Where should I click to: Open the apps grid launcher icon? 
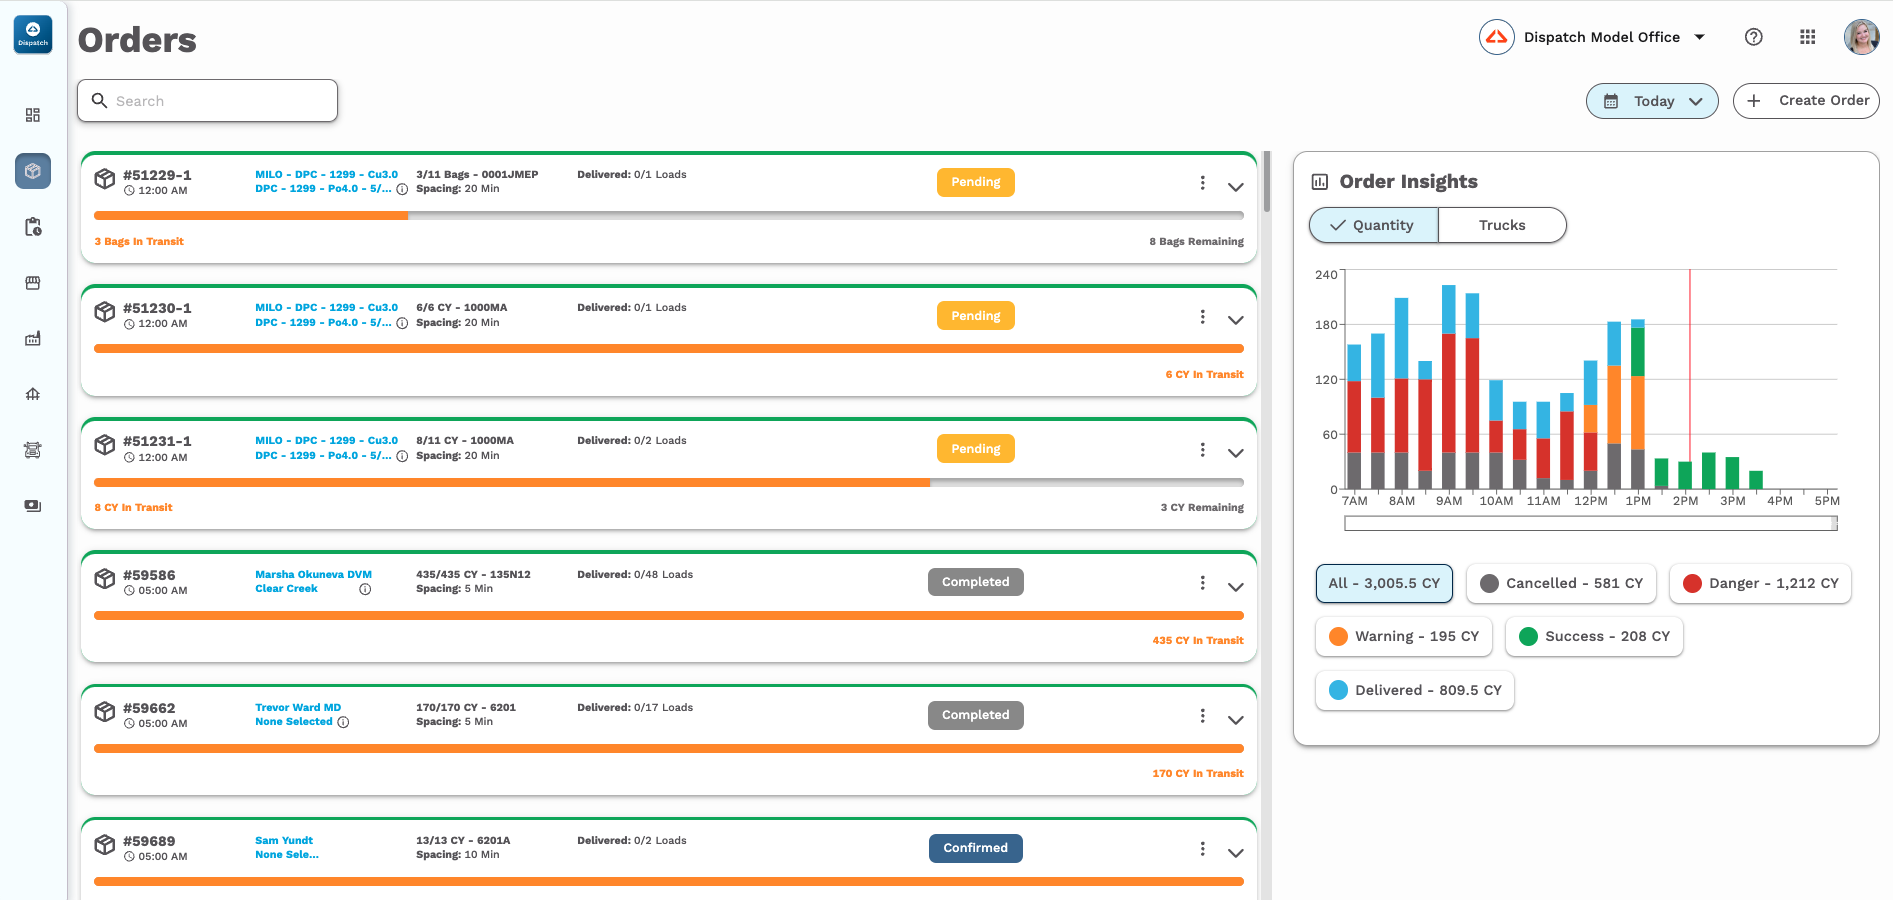1807,37
